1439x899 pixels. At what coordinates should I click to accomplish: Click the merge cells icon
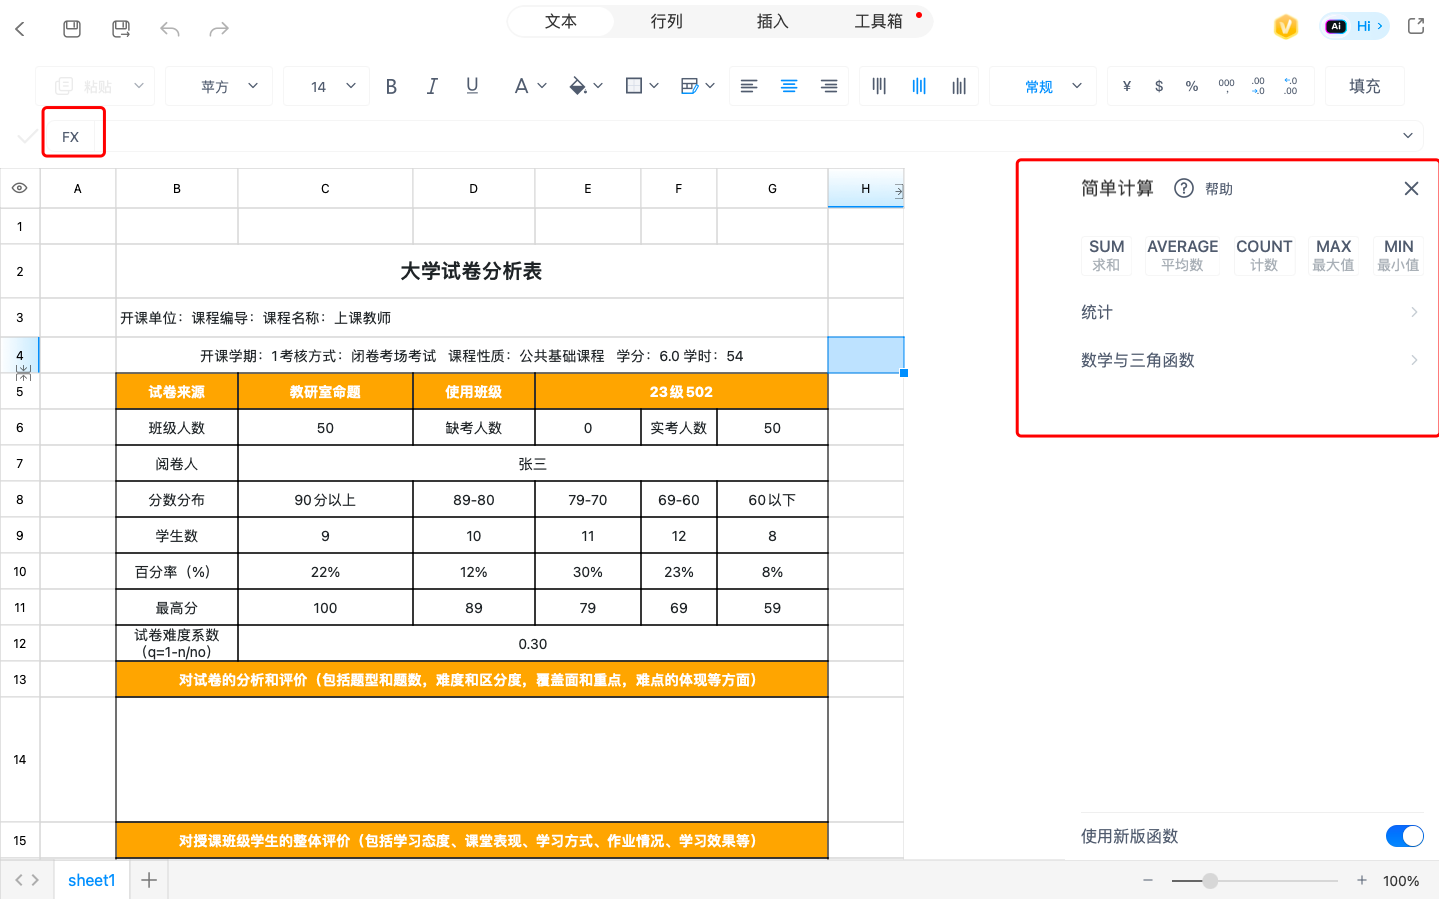(689, 86)
